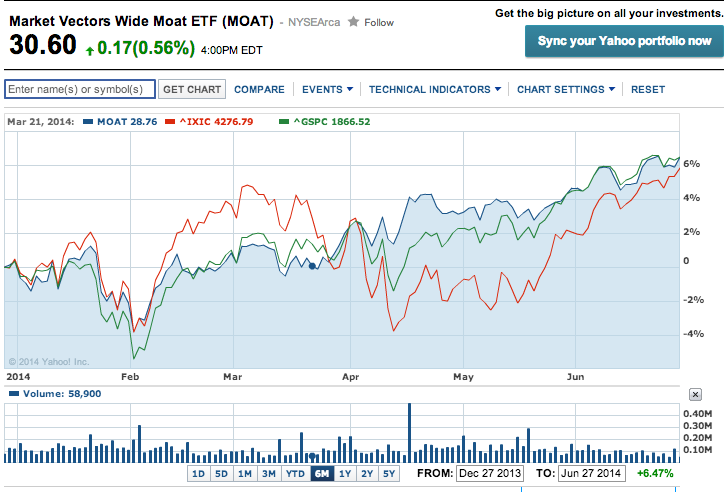The width and height of the screenshot is (725, 492).
Task: Click the Follow star icon
Action: click(x=353, y=21)
